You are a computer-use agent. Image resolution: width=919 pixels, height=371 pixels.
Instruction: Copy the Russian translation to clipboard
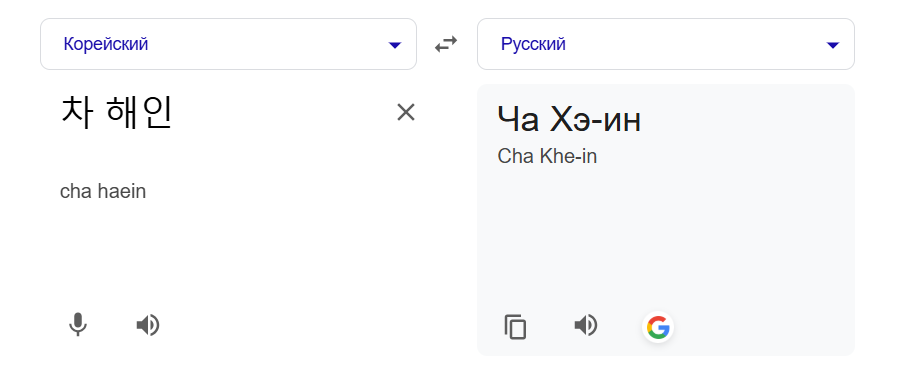point(515,326)
